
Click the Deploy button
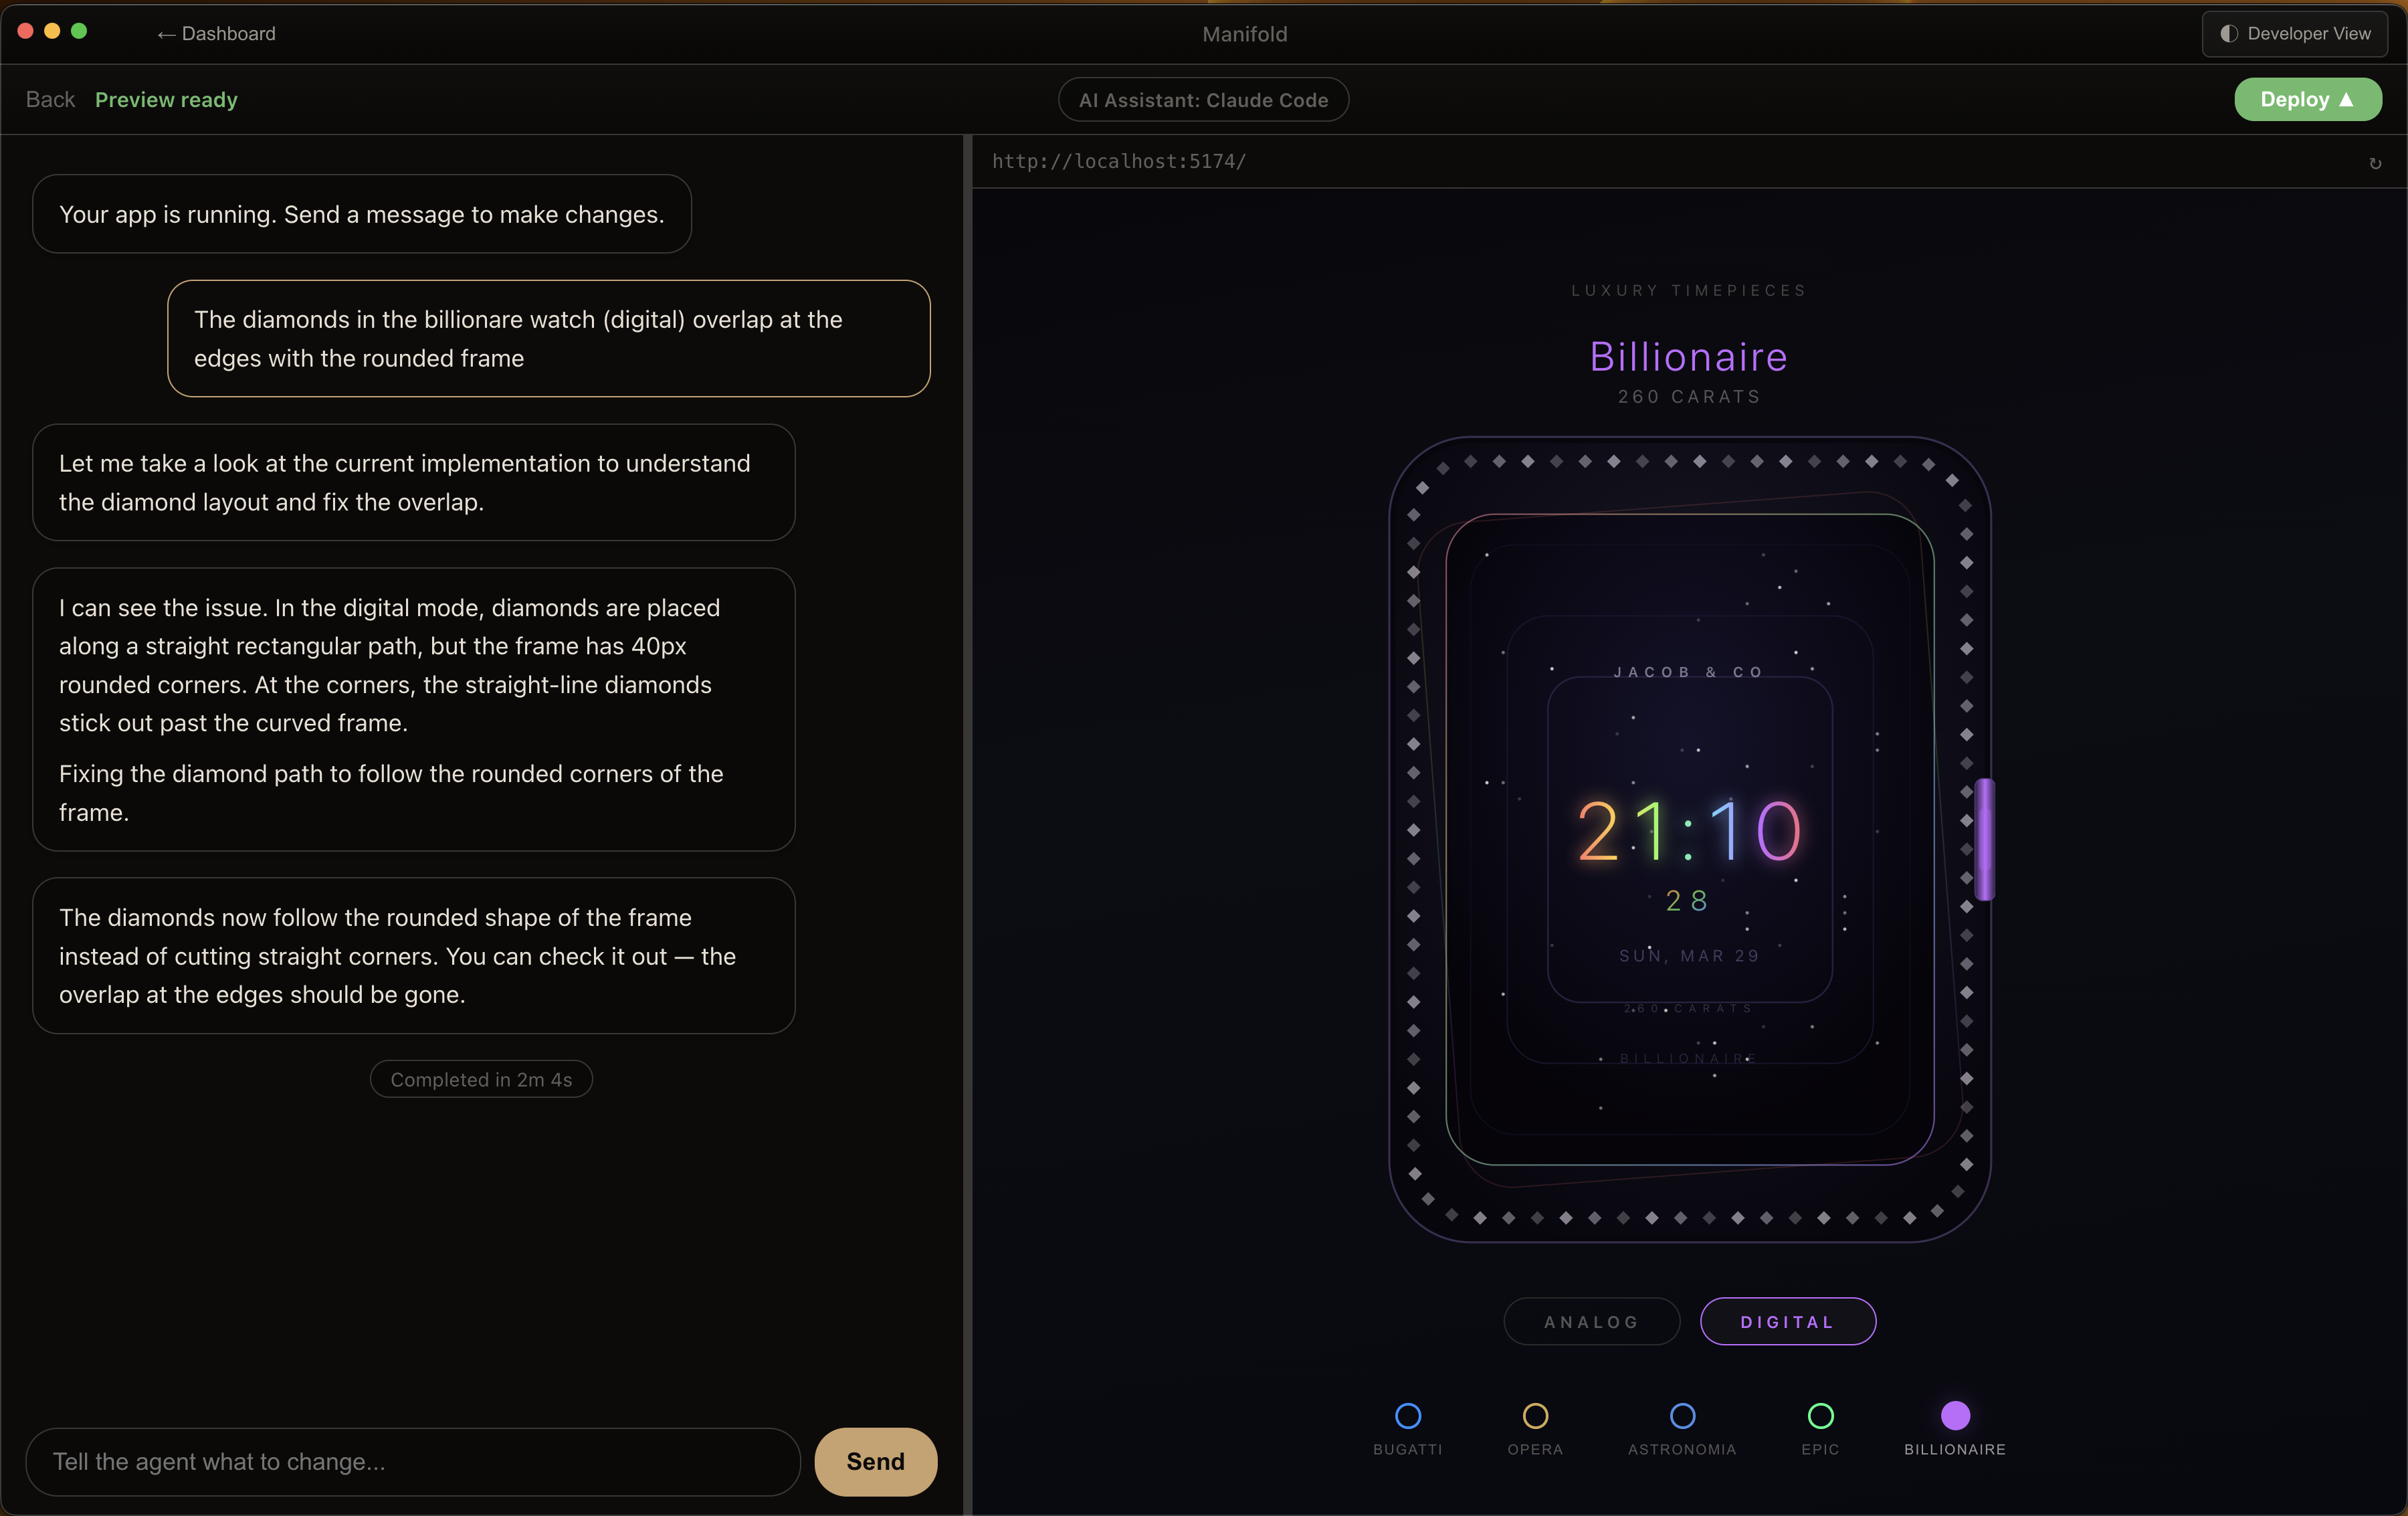pos(2307,99)
